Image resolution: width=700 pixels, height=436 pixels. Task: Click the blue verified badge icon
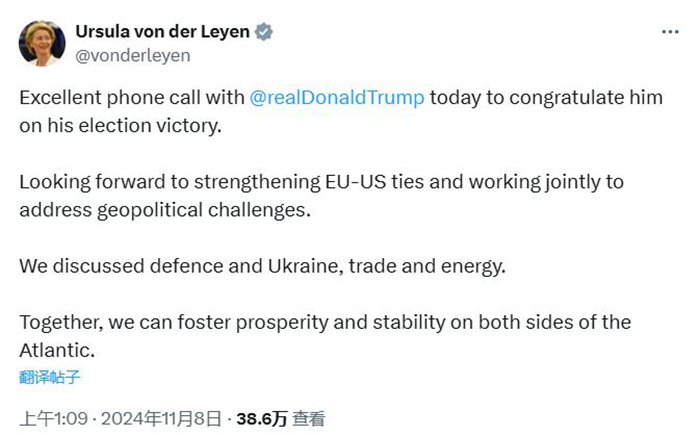(264, 32)
